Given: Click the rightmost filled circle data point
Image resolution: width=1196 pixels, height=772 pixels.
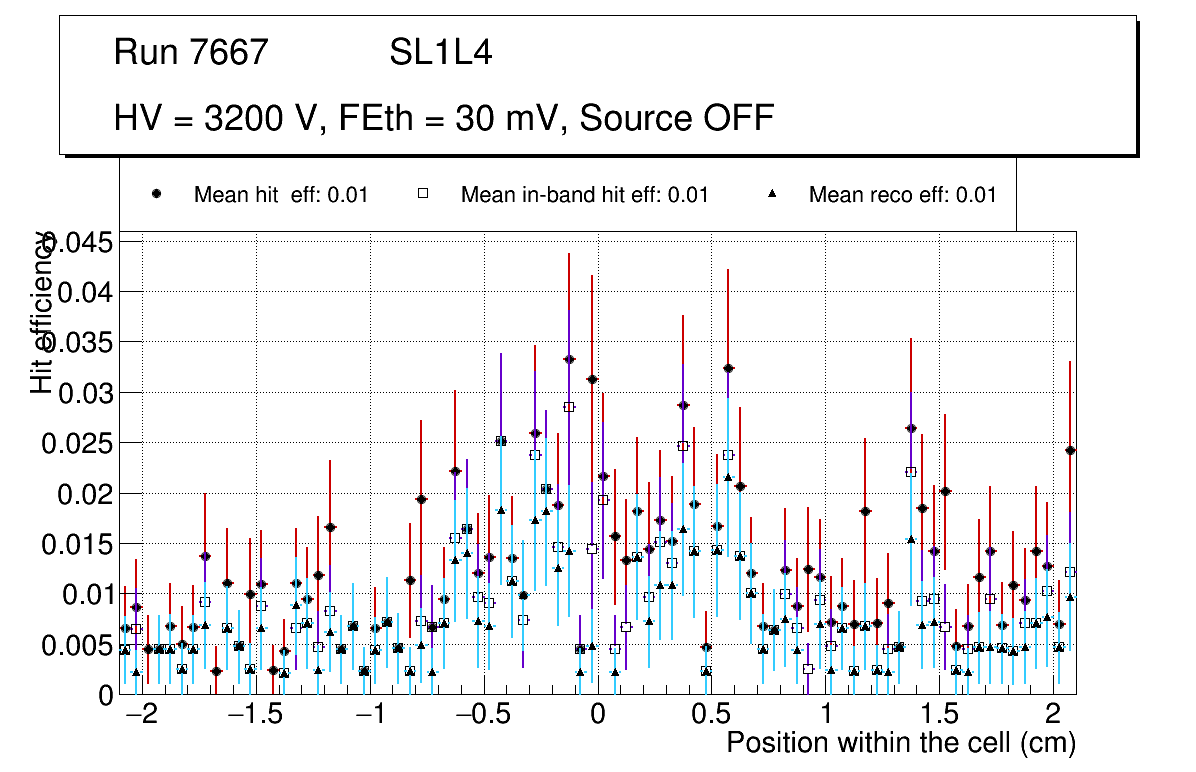Looking at the screenshot, I should click(1070, 450).
